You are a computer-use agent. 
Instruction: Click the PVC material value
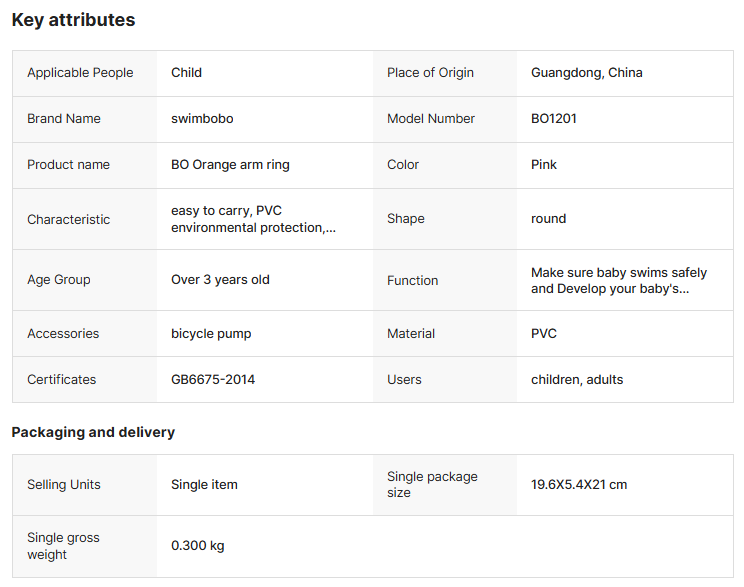tap(544, 334)
